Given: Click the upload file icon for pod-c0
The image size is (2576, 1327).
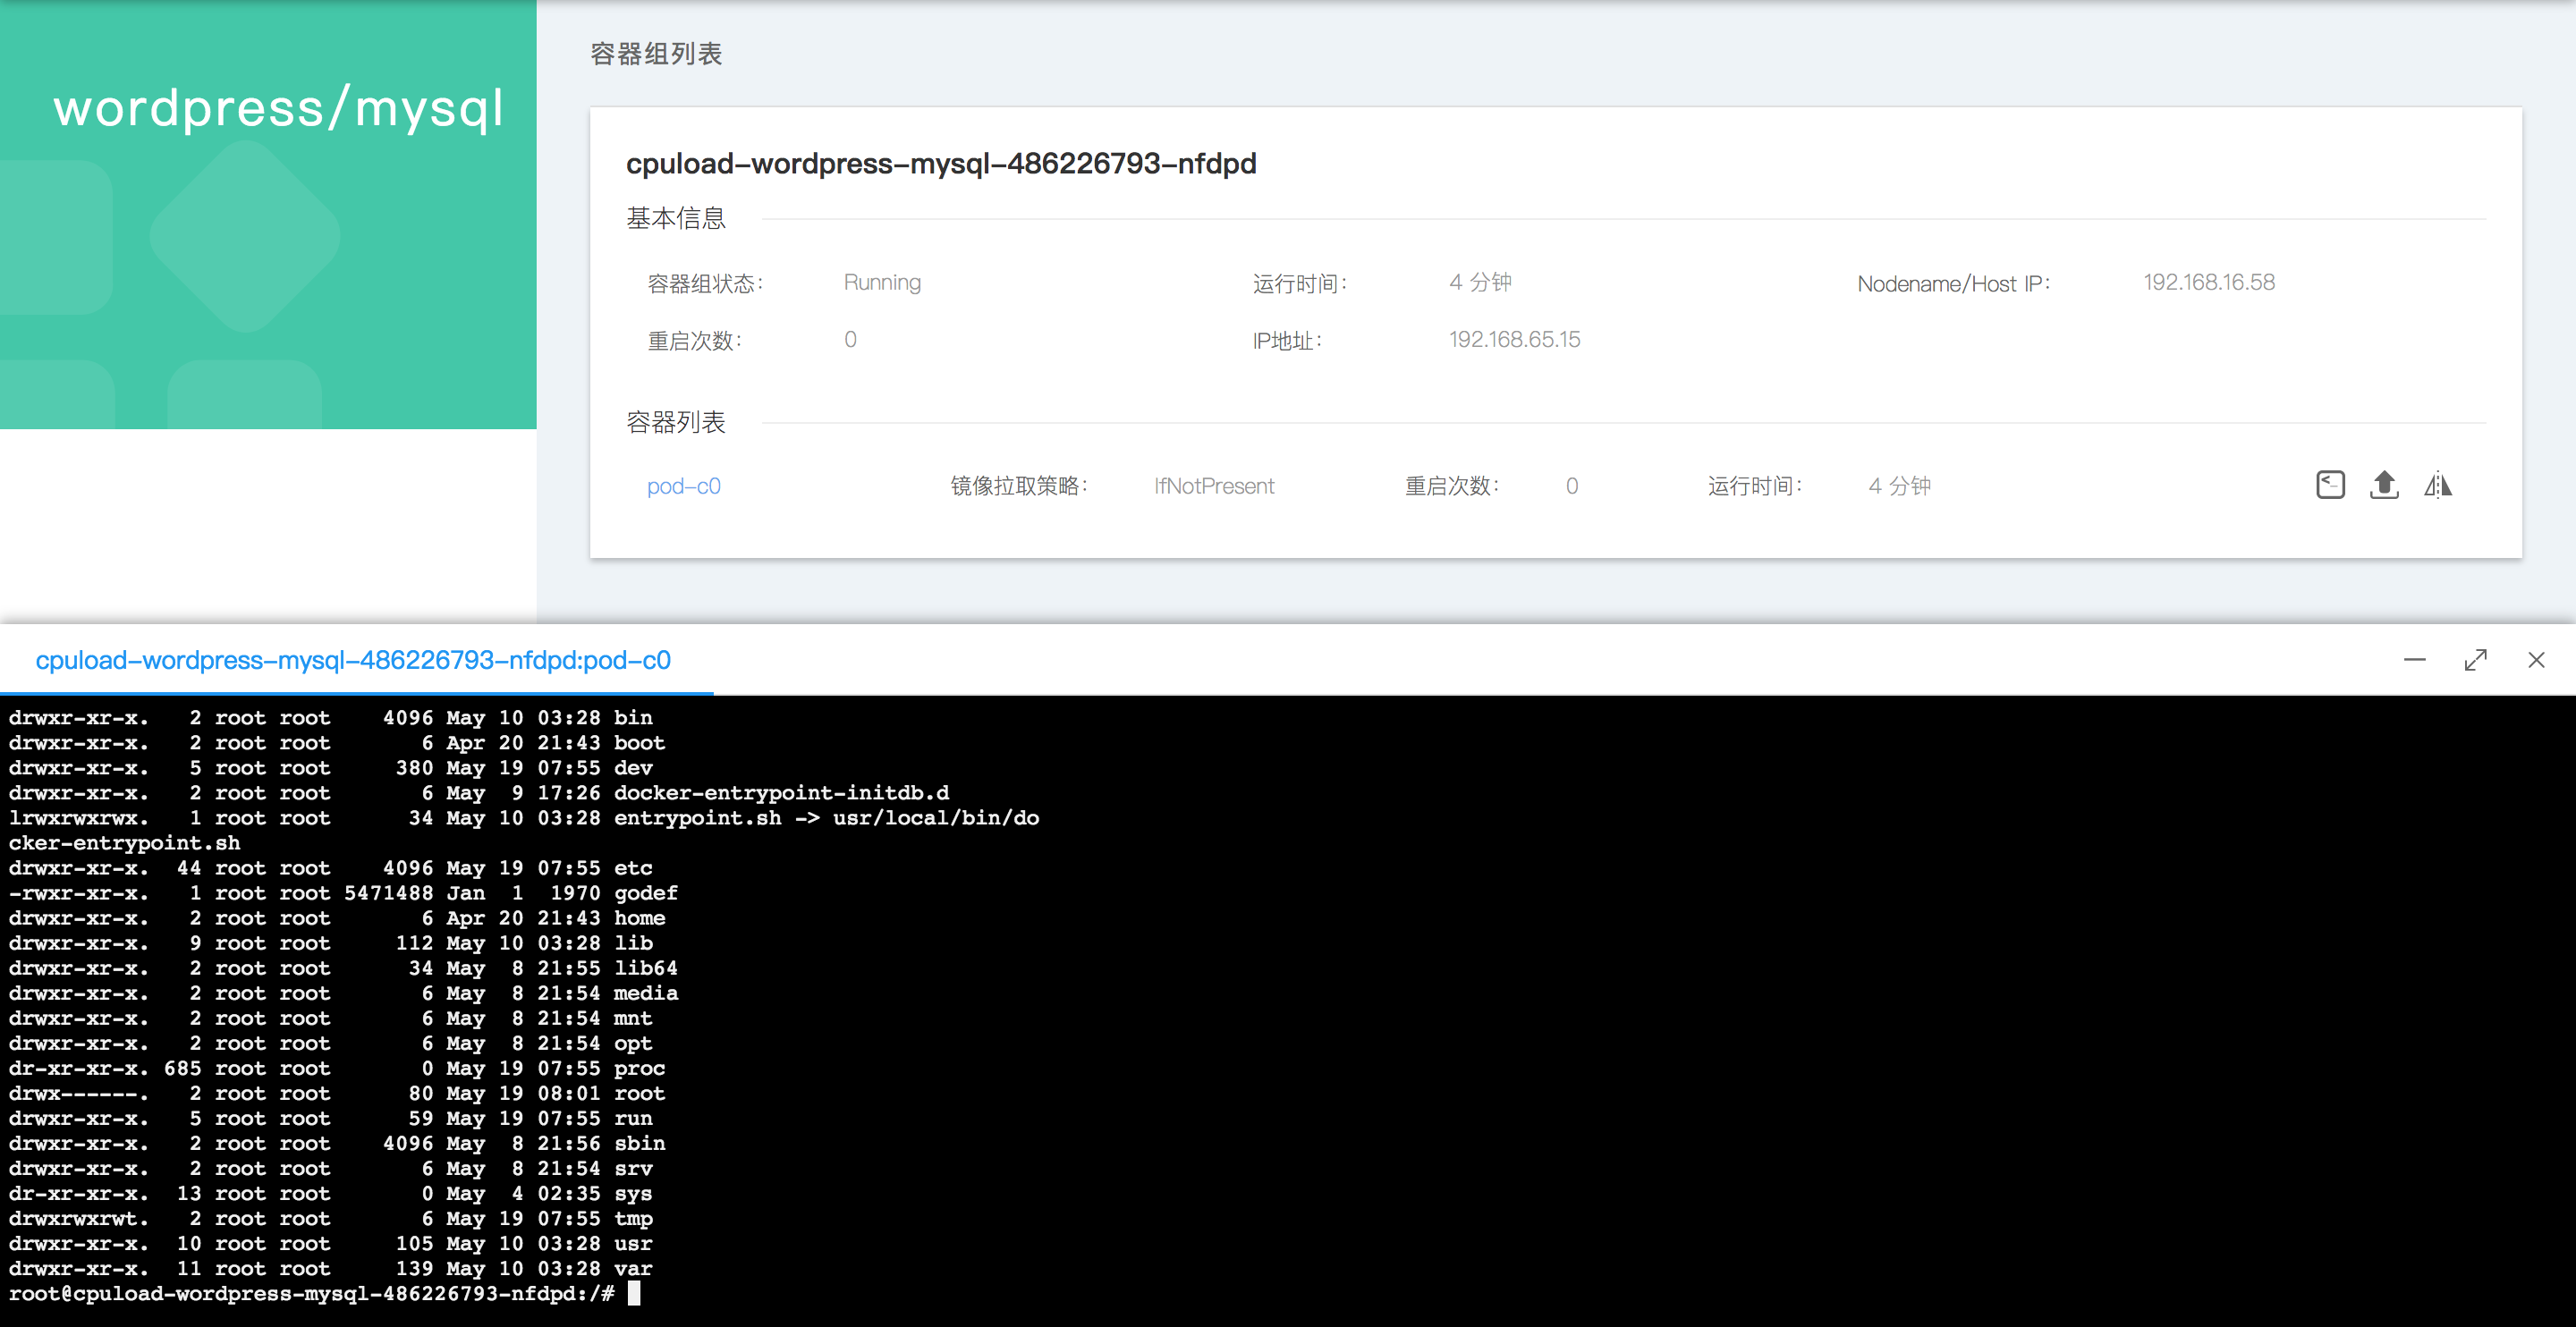Looking at the screenshot, I should click(x=2384, y=485).
